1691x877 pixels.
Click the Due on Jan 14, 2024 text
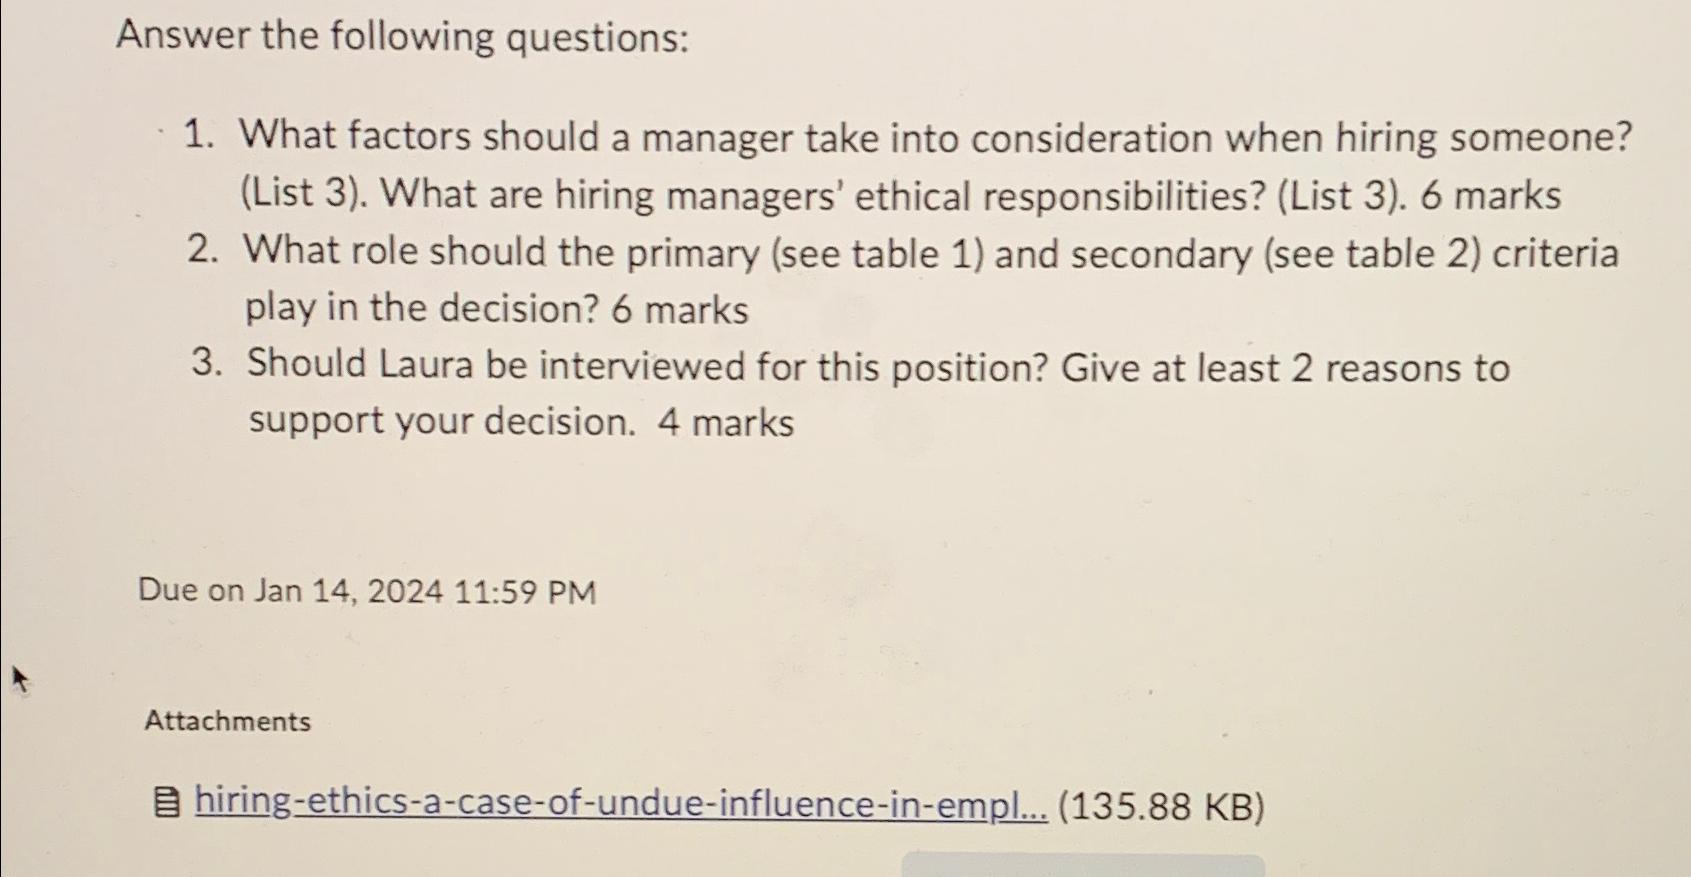291,591
